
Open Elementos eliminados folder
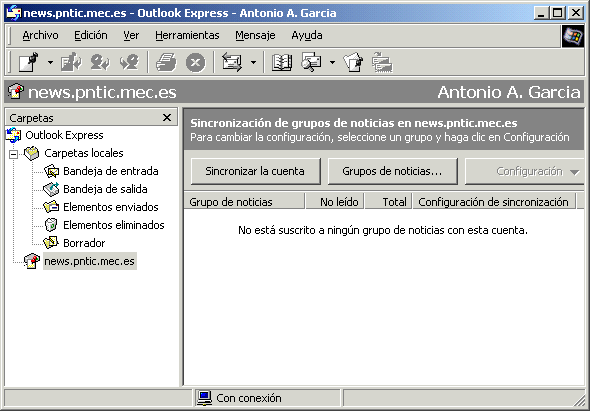(114, 225)
